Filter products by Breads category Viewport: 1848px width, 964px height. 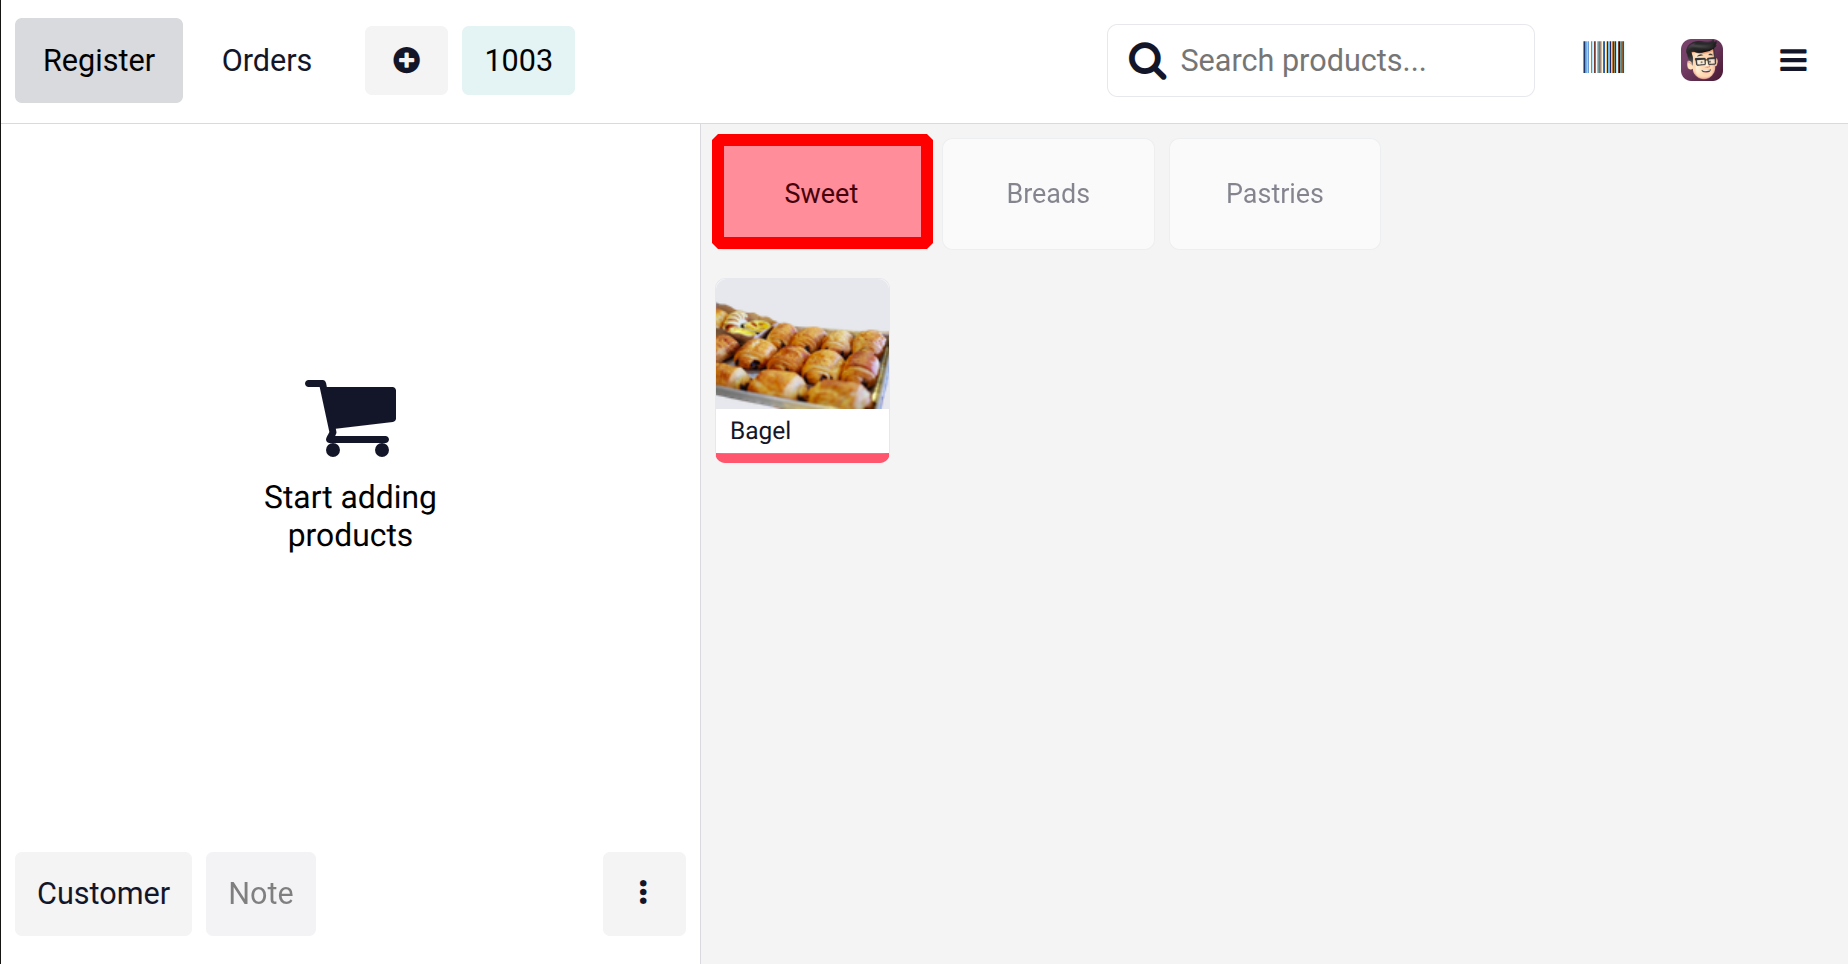click(x=1048, y=194)
